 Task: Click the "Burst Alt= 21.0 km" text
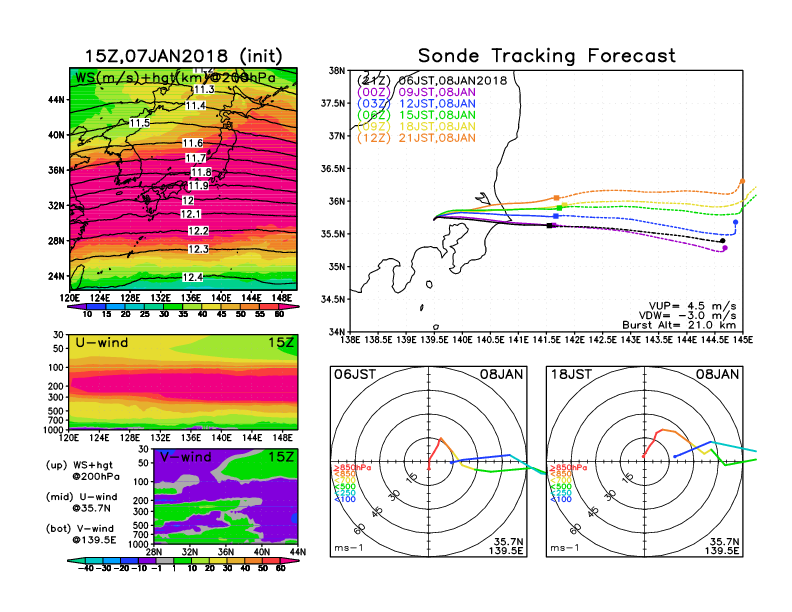coord(679,325)
